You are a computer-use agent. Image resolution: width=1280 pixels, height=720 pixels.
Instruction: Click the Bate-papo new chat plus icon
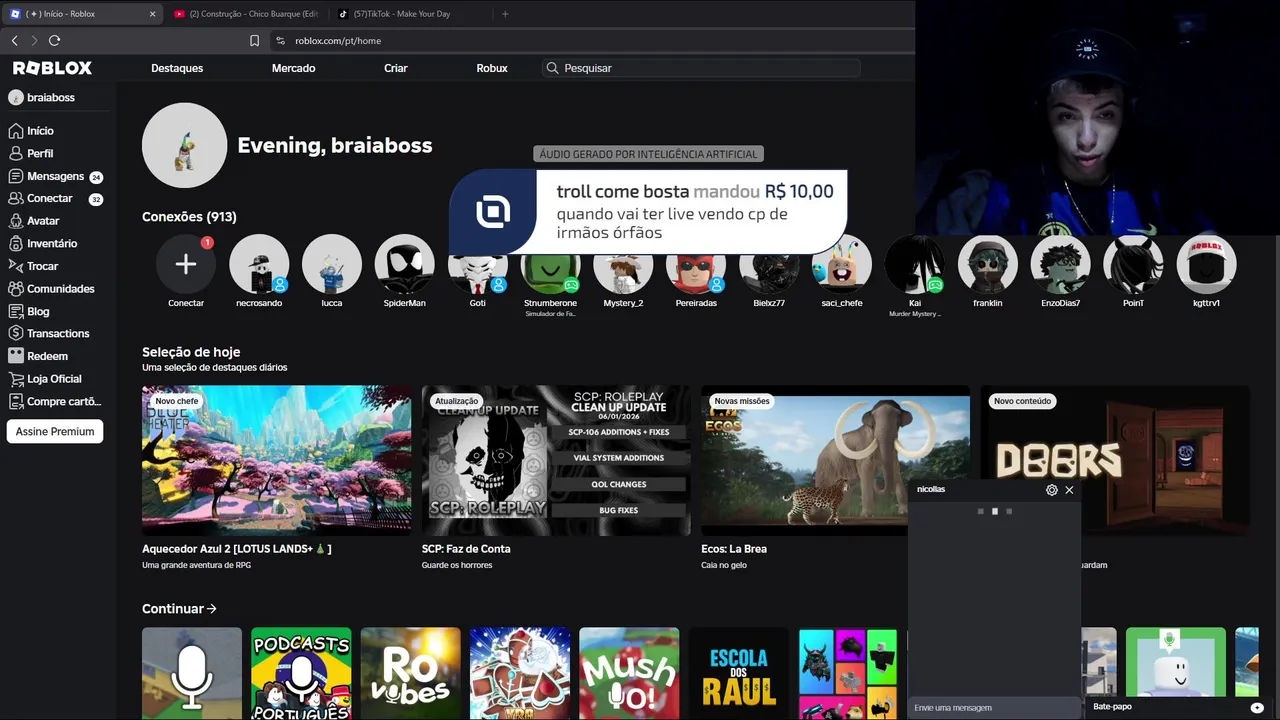coord(1257,707)
